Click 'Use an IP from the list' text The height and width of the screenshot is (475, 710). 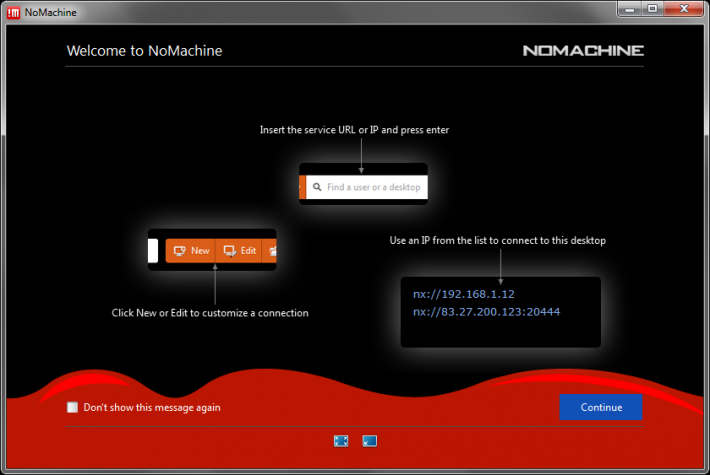coord(438,240)
